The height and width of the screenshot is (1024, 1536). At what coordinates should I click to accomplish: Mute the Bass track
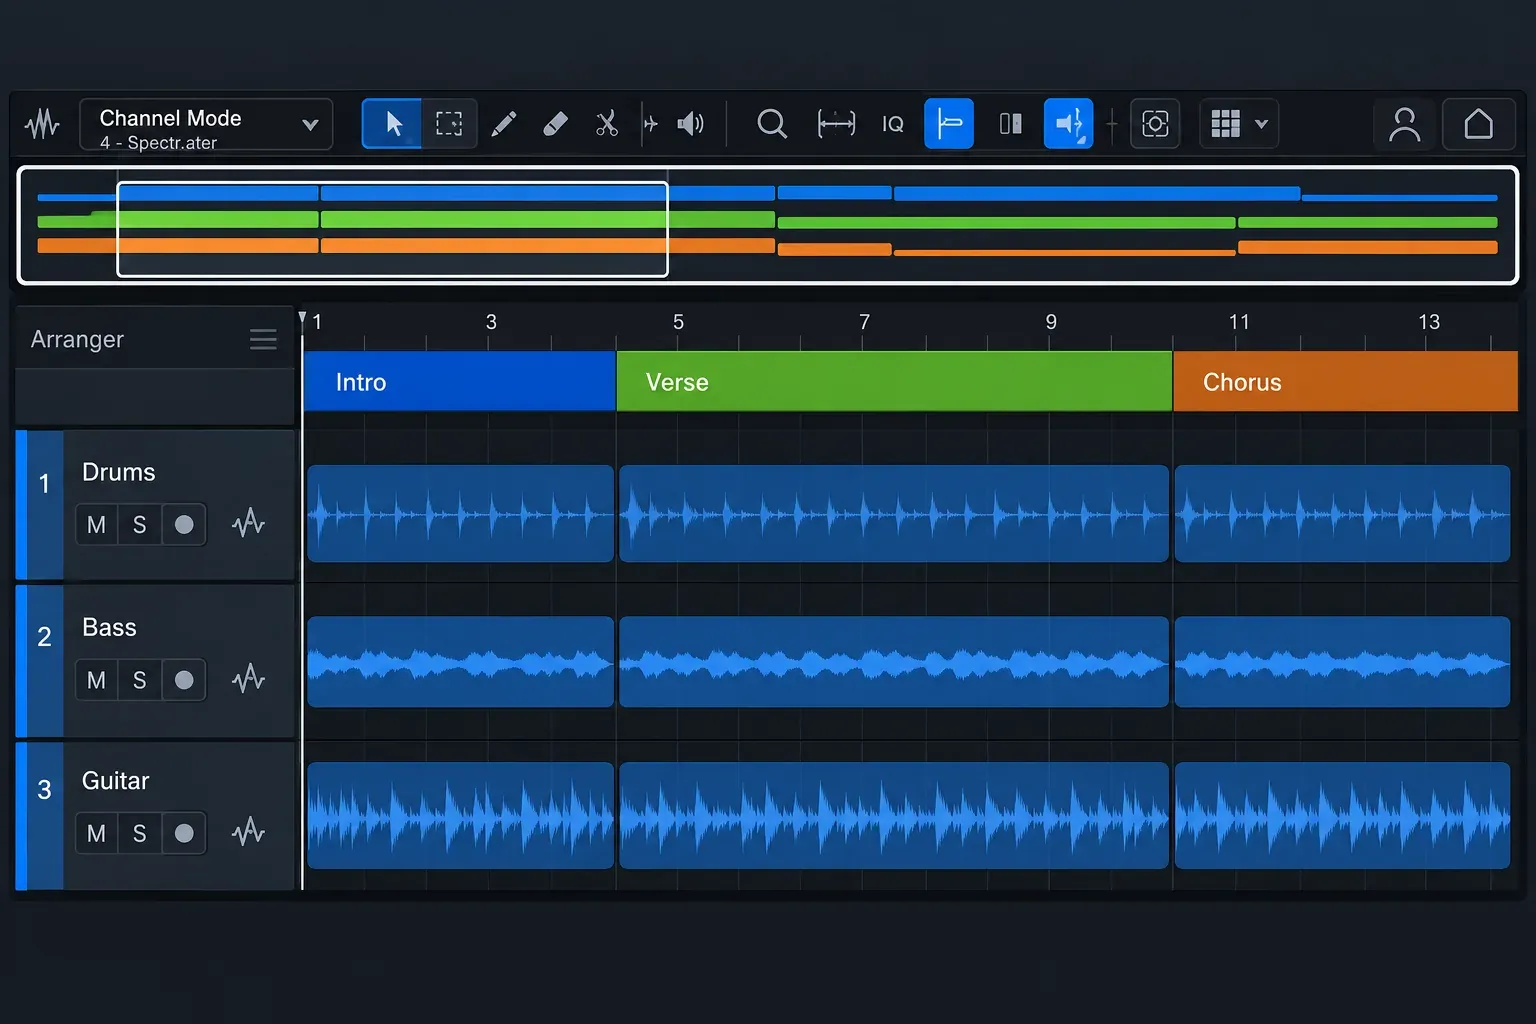point(97,680)
